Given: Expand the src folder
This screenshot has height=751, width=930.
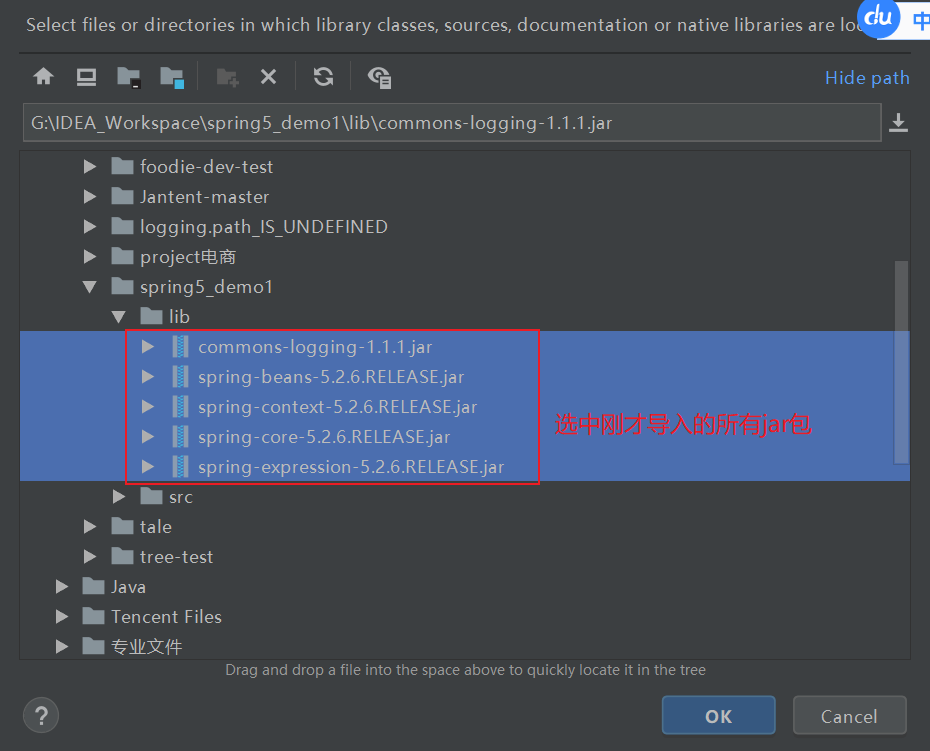Looking at the screenshot, I should click(x=119, y=497).
